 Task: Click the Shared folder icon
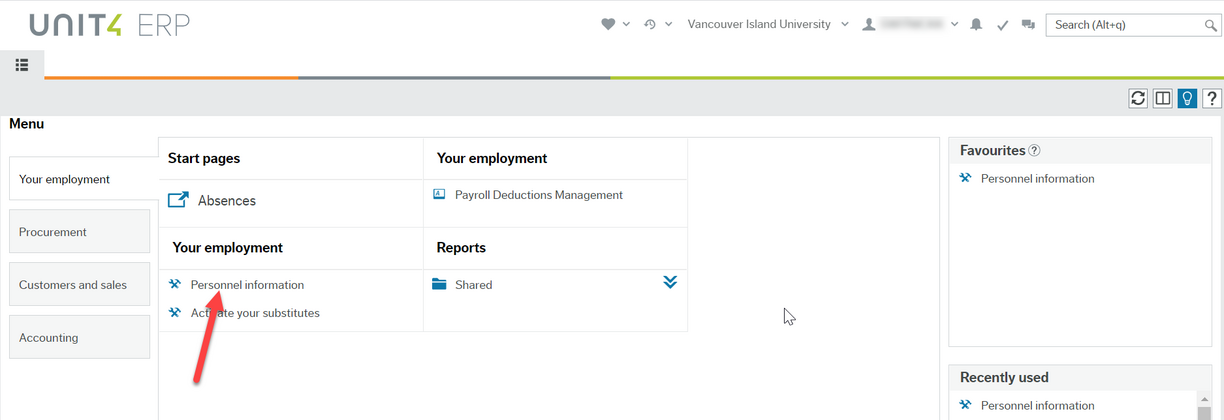tap(439, 284)
